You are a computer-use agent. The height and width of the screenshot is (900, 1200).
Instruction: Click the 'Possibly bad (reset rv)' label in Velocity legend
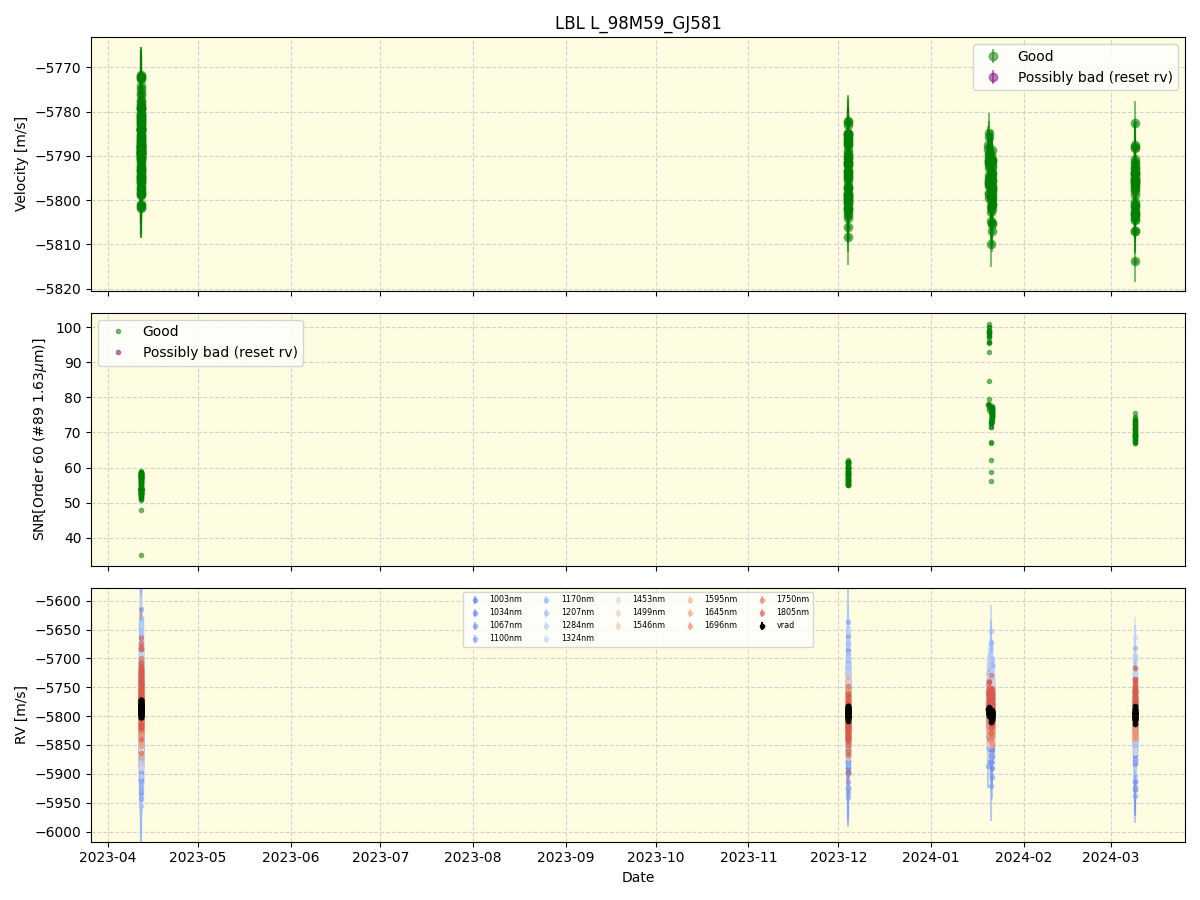click(x=1095, y=77)
